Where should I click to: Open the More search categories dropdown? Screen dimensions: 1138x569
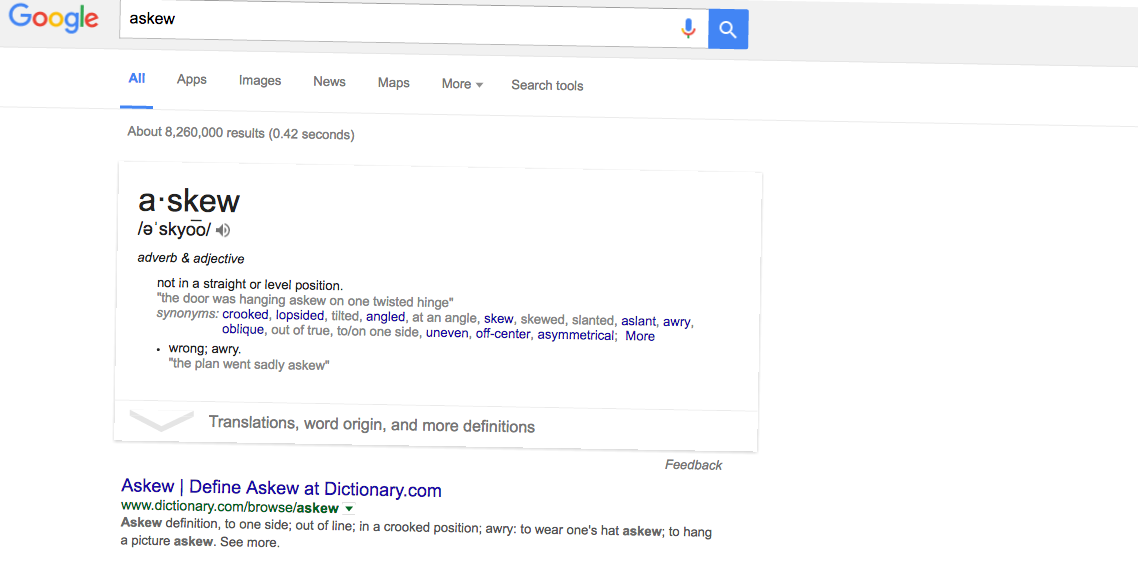pyautogui.click(x=462, y=84)
